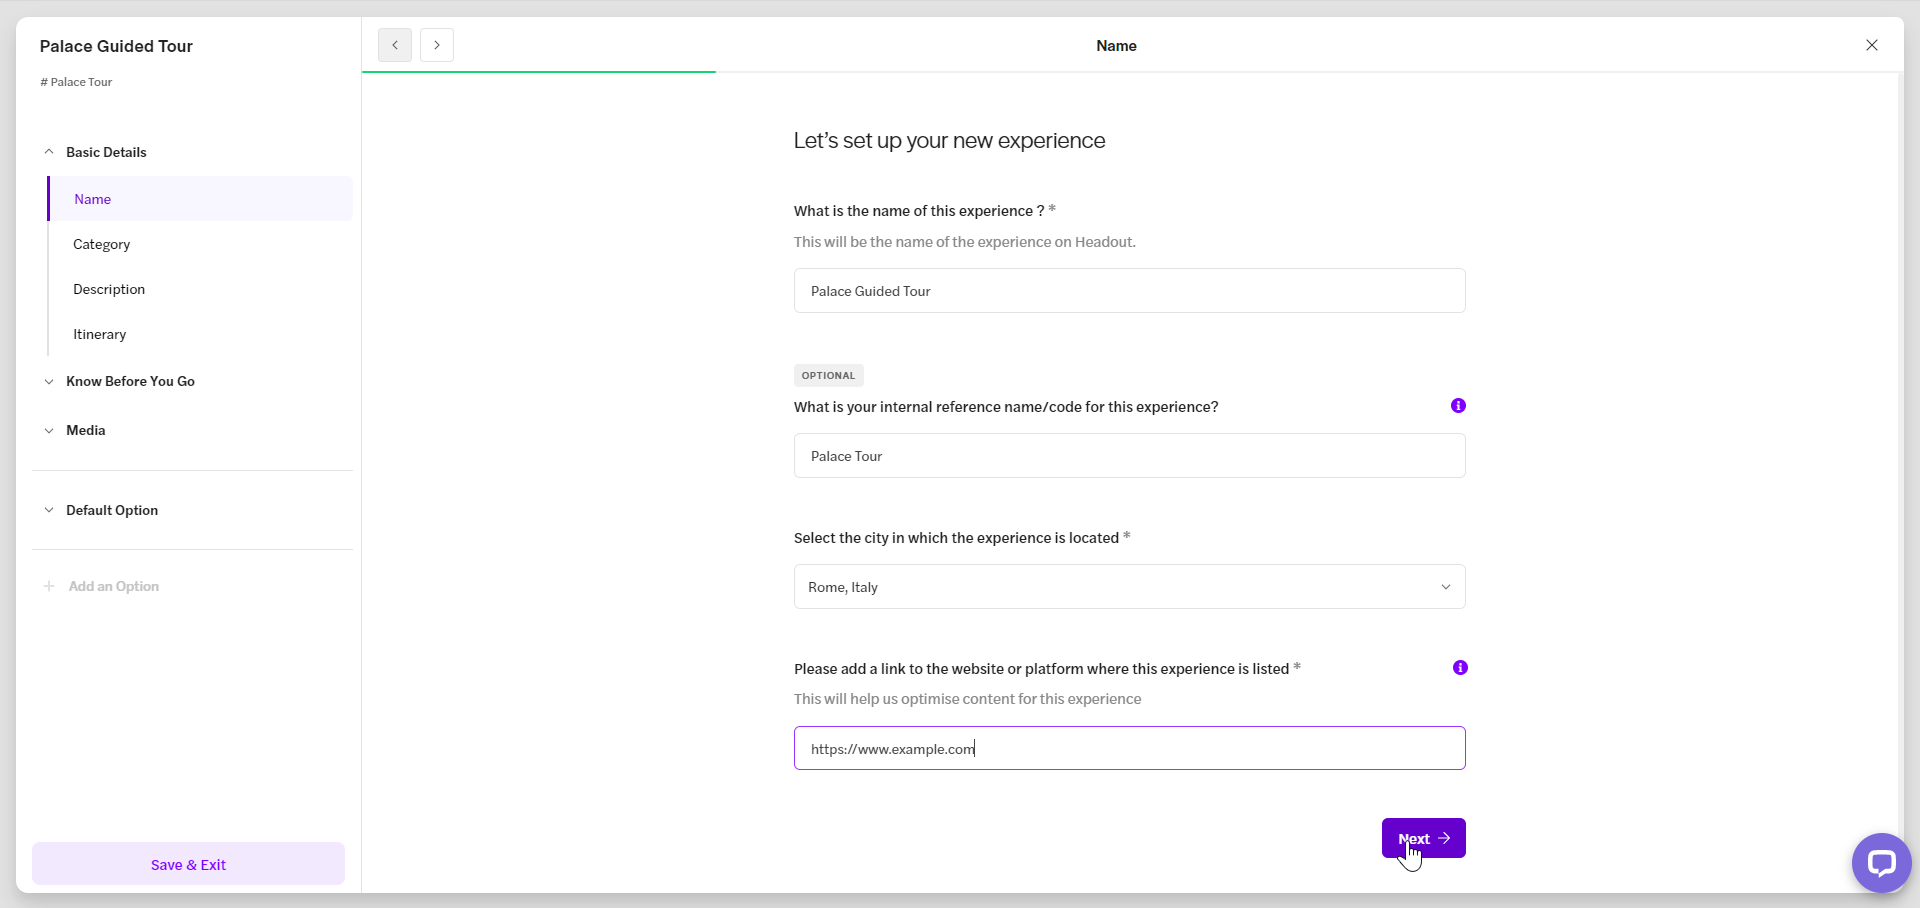Go to the previous step using the back arrow
This screenshot has width=1920, height=908.
(395, 45)
